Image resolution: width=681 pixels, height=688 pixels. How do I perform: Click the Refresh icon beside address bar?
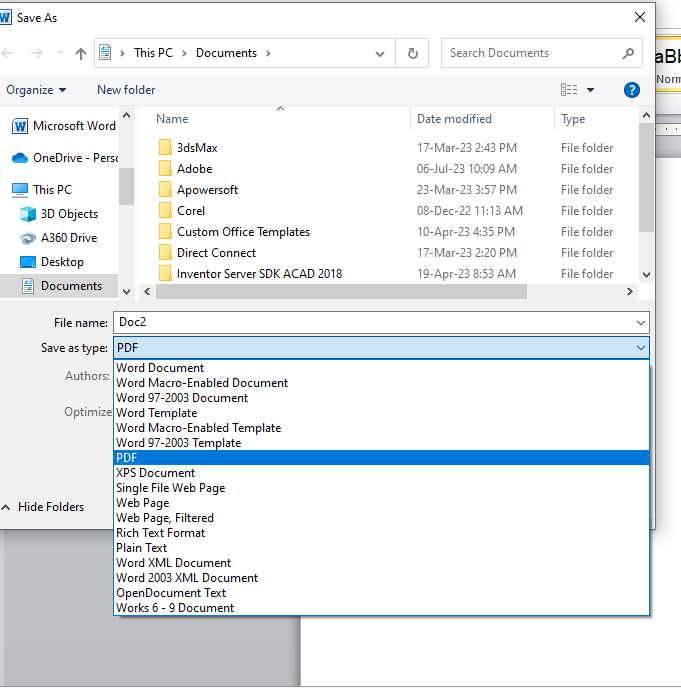point(412,54)
